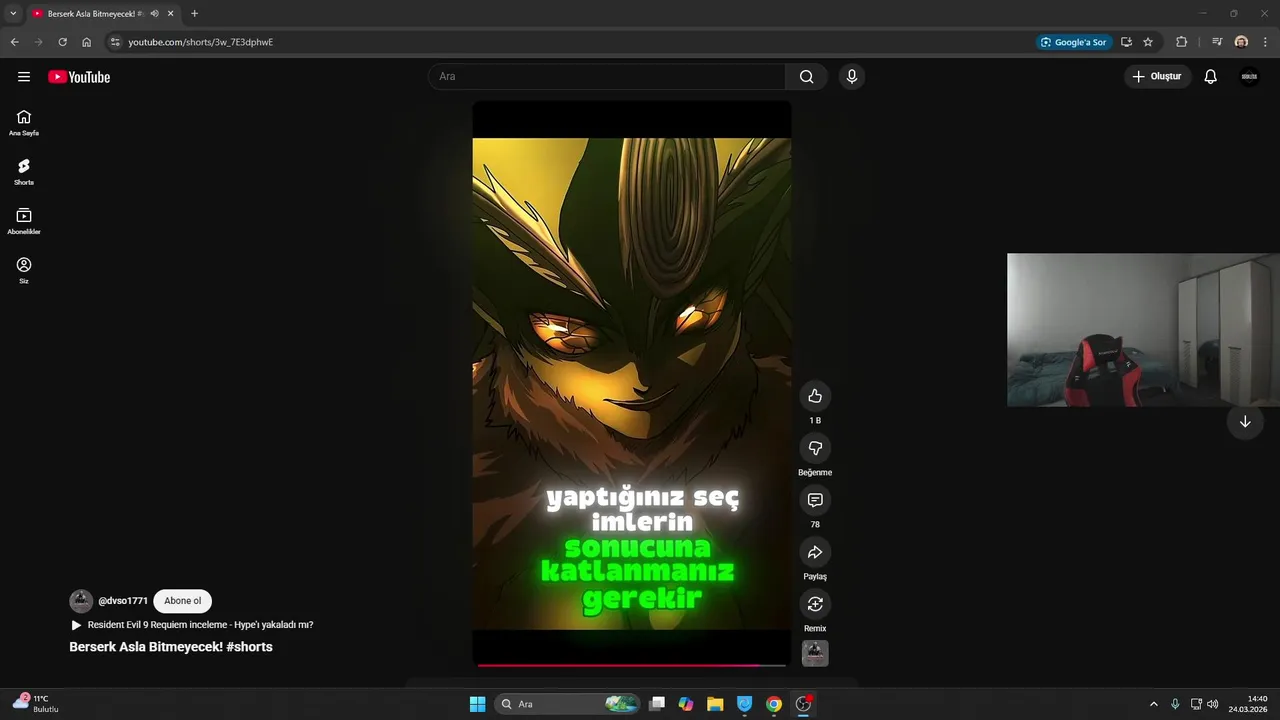1280x720 pixels.
Task: Navigate back in Chrome
Action: click(14, 42)
